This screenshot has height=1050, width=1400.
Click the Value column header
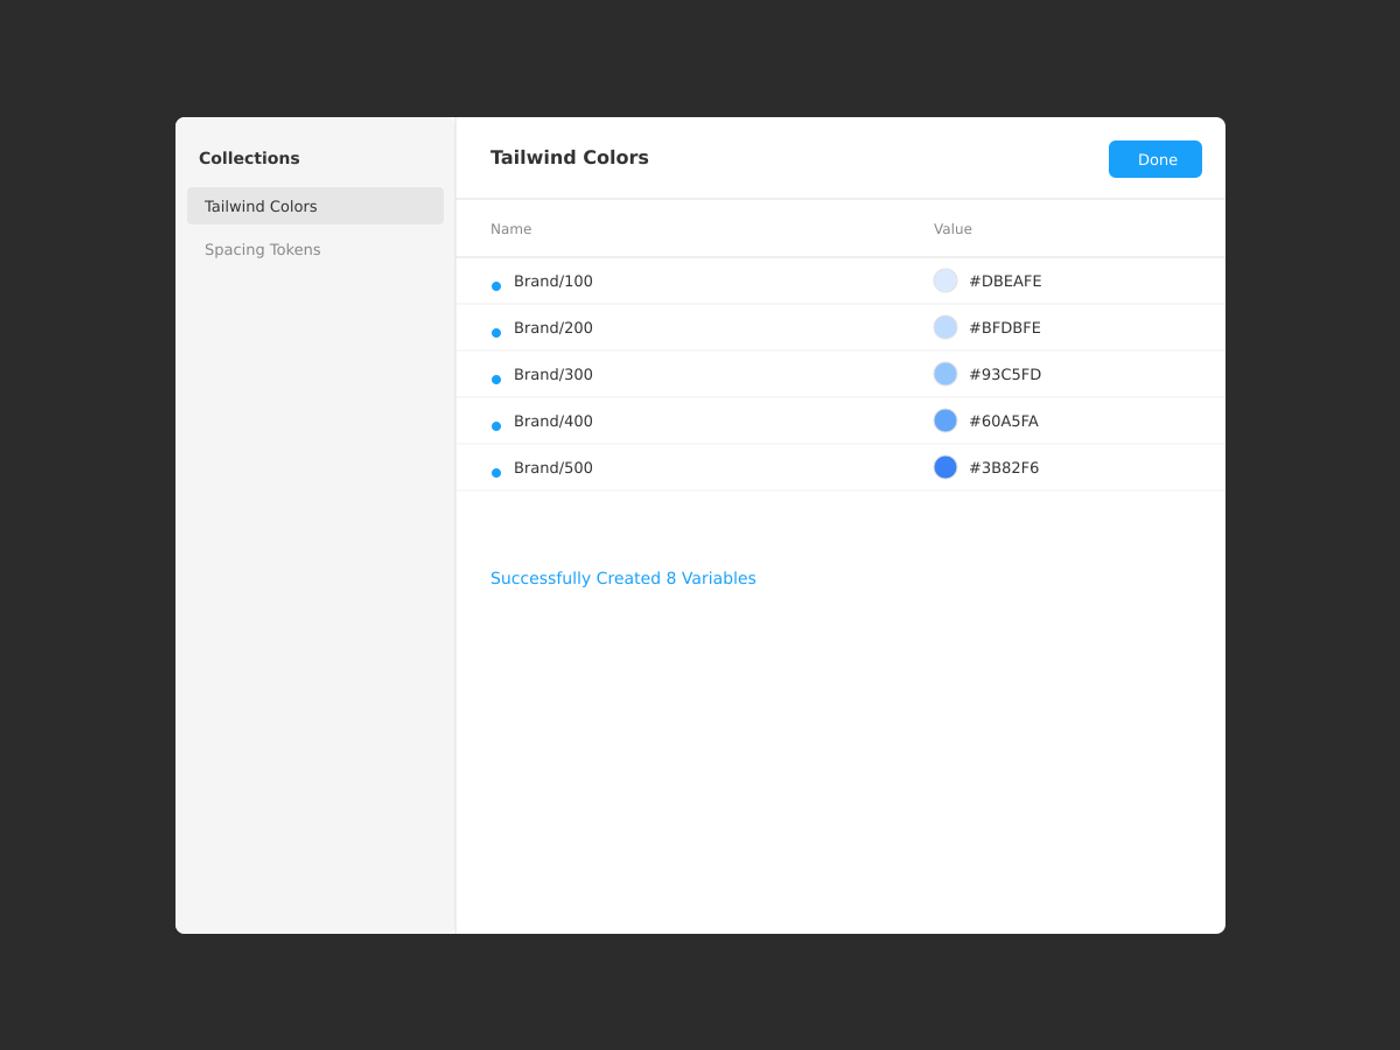[953, 229]
